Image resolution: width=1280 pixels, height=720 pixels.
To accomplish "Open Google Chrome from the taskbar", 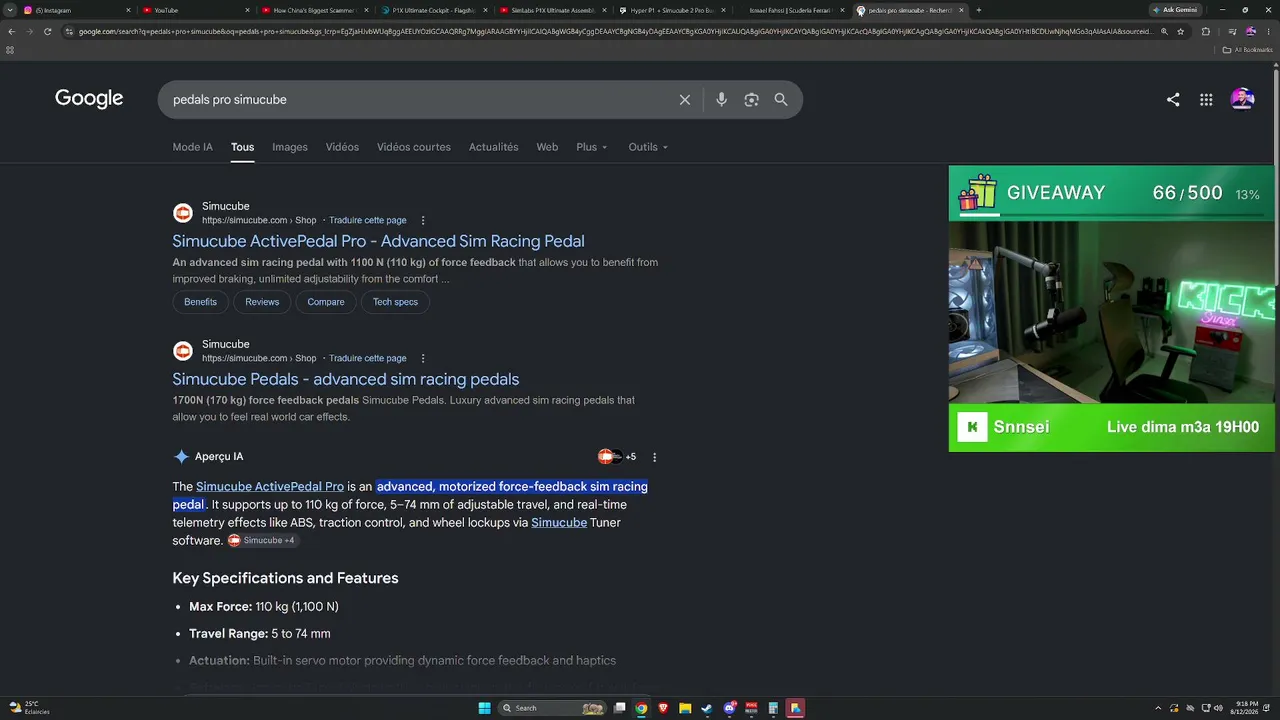I will pyautogui.click(x=641, y=708).
